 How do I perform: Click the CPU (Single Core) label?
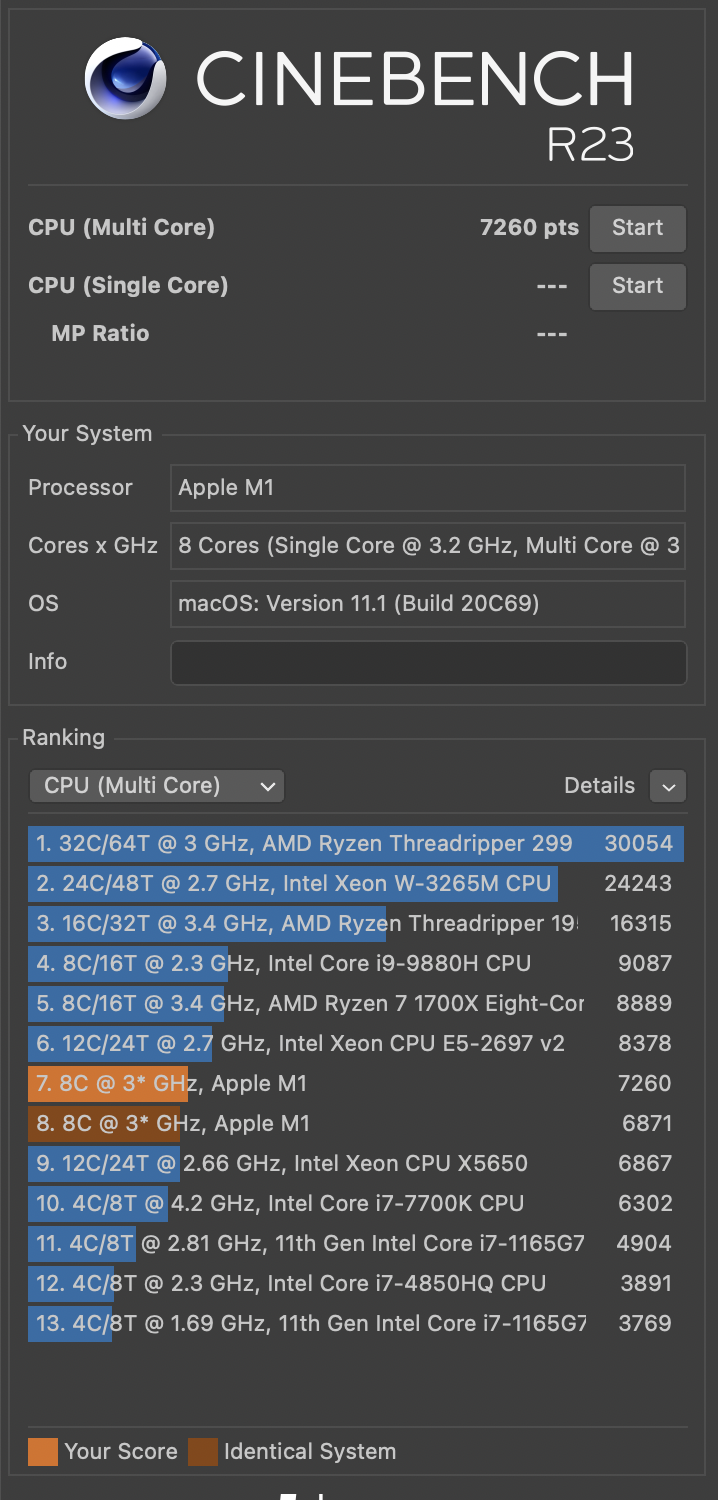[x=128, y=286]
